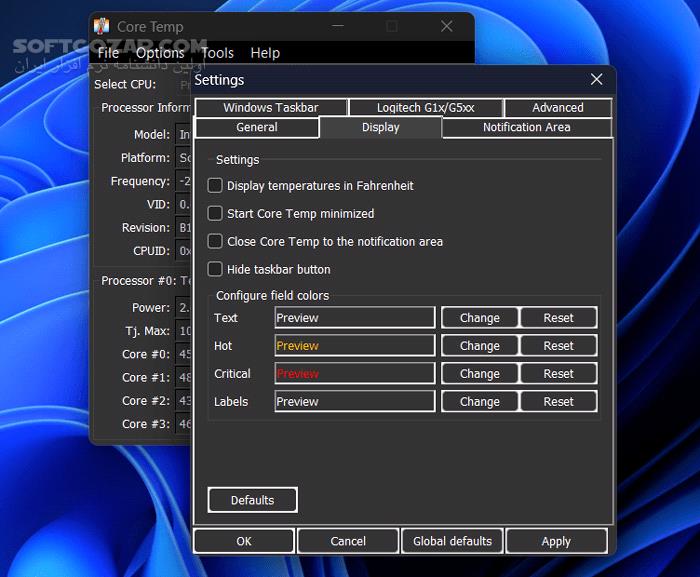The width and height of the screenshot is (700, 577).
Task: Click Apply to save settings
Action: pos(556,541)
